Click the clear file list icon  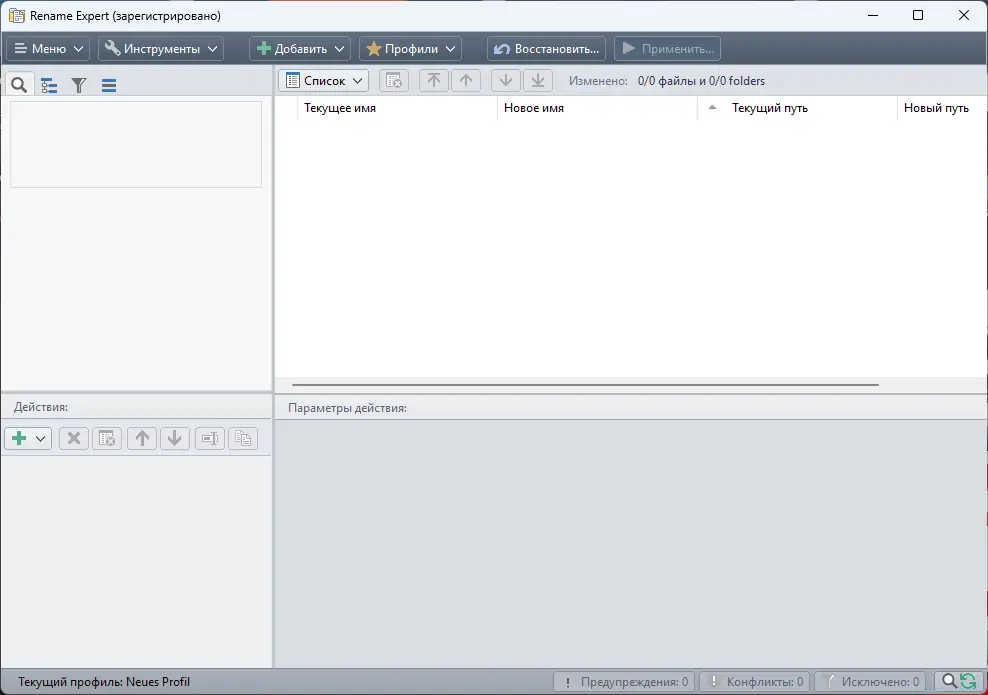(394, 81)
